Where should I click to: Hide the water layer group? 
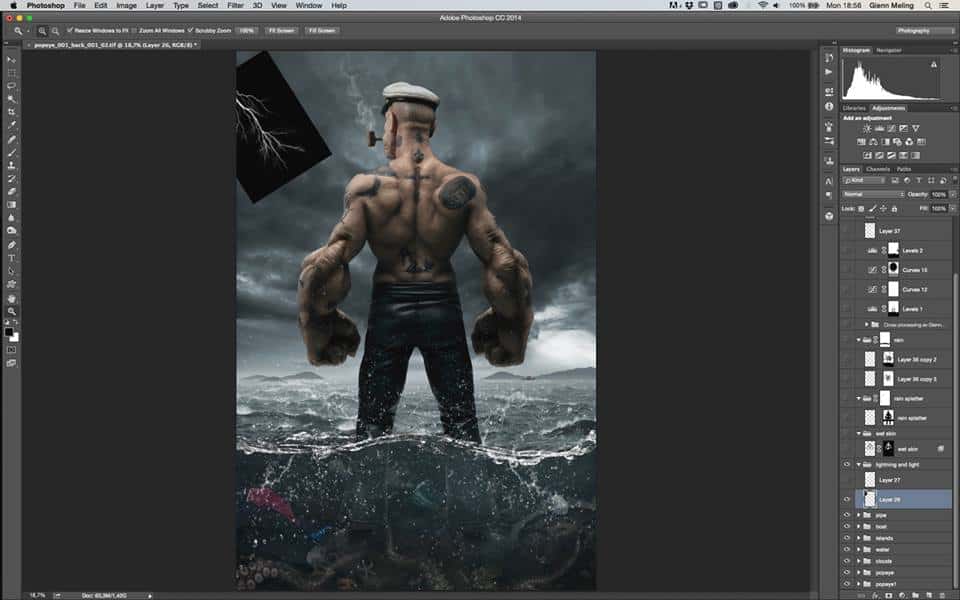[x=847, y=549]
